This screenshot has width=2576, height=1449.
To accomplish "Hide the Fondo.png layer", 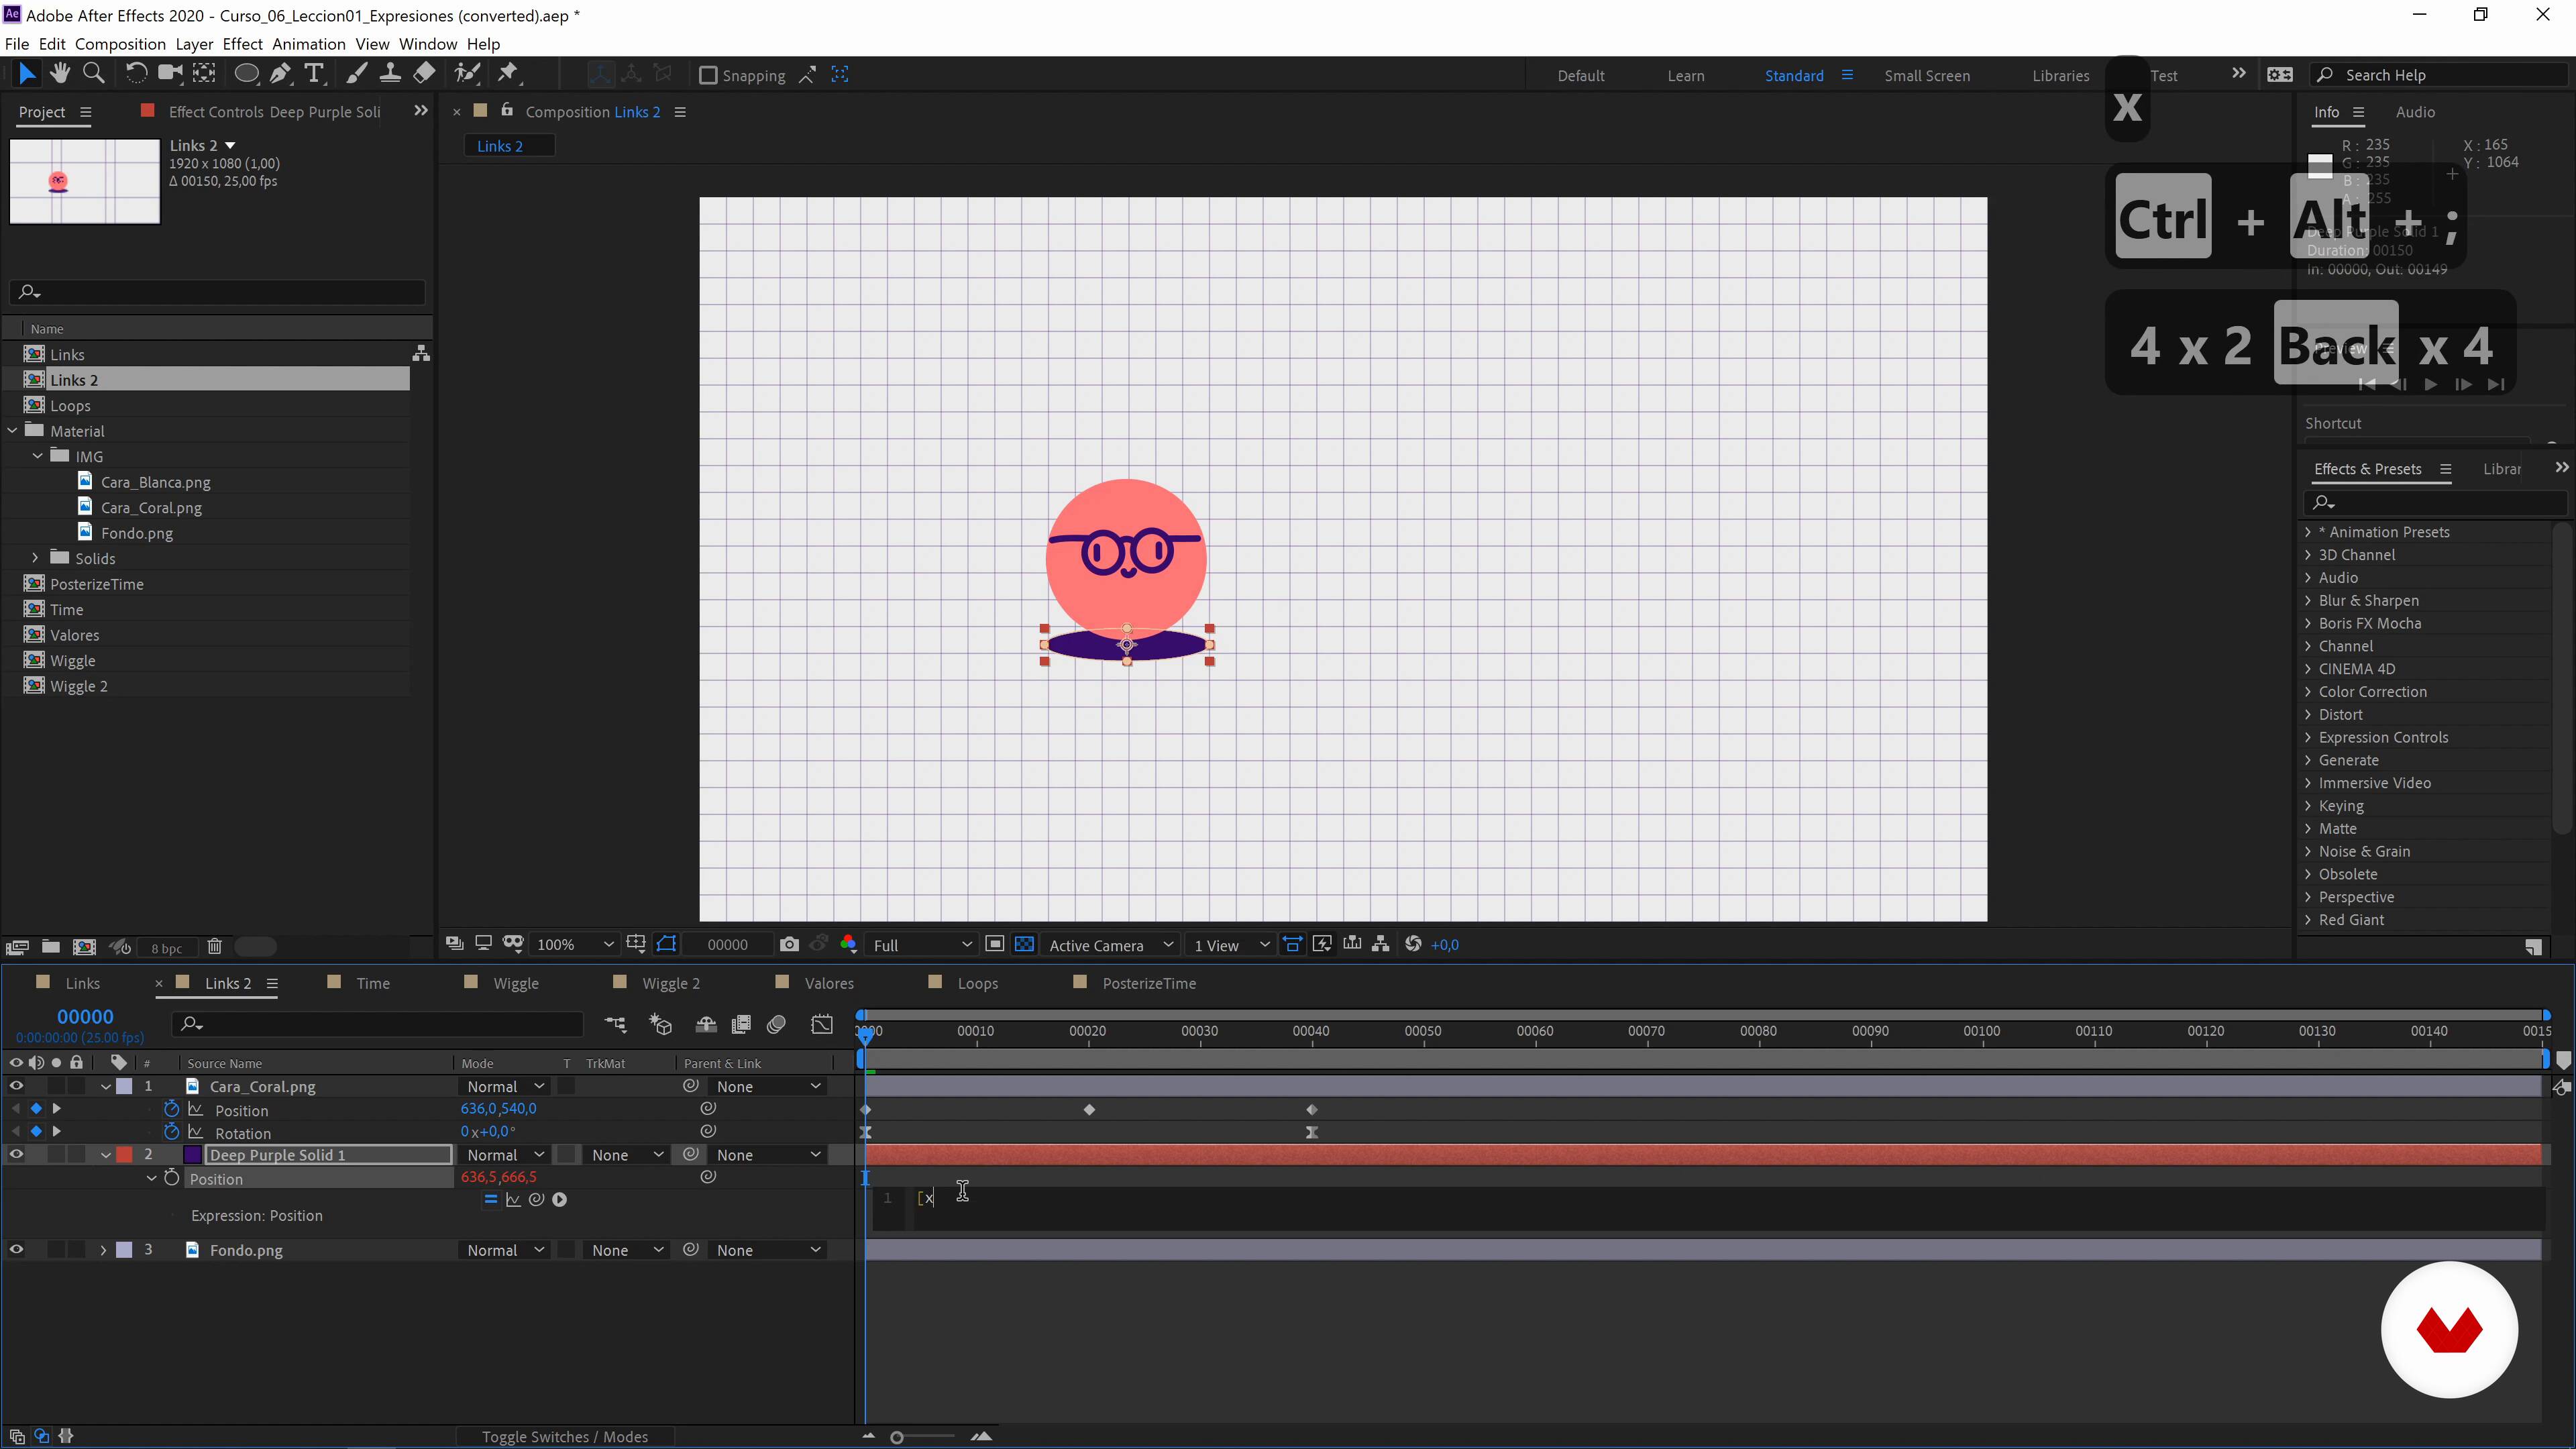I will (16, 1250).
